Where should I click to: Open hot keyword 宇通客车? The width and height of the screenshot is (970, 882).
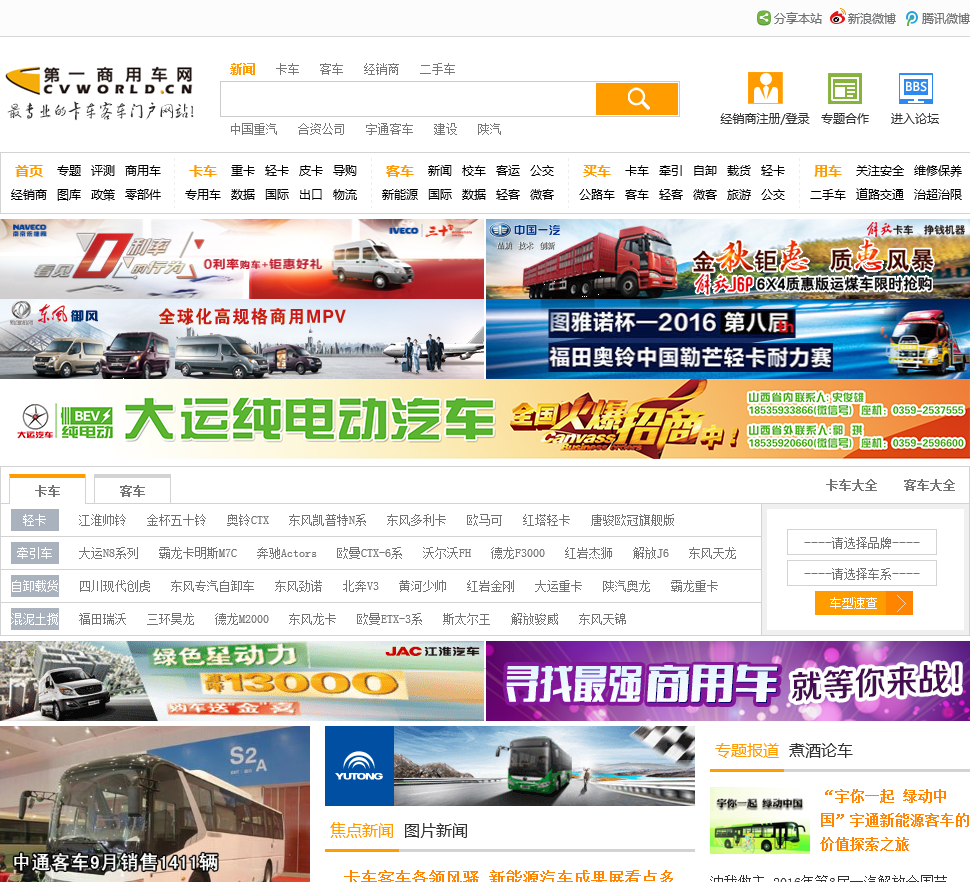(389, 129)
